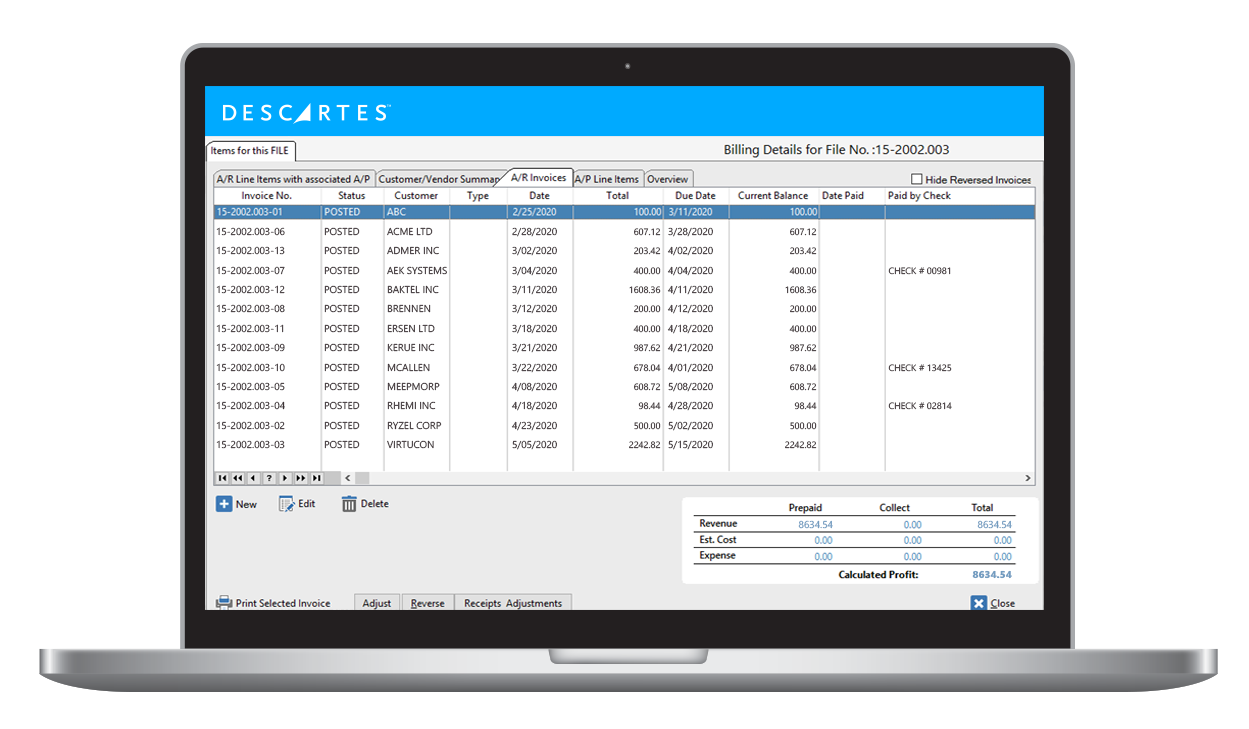
Task: Sort by the Due Date column header
Action: click(695, 196)
